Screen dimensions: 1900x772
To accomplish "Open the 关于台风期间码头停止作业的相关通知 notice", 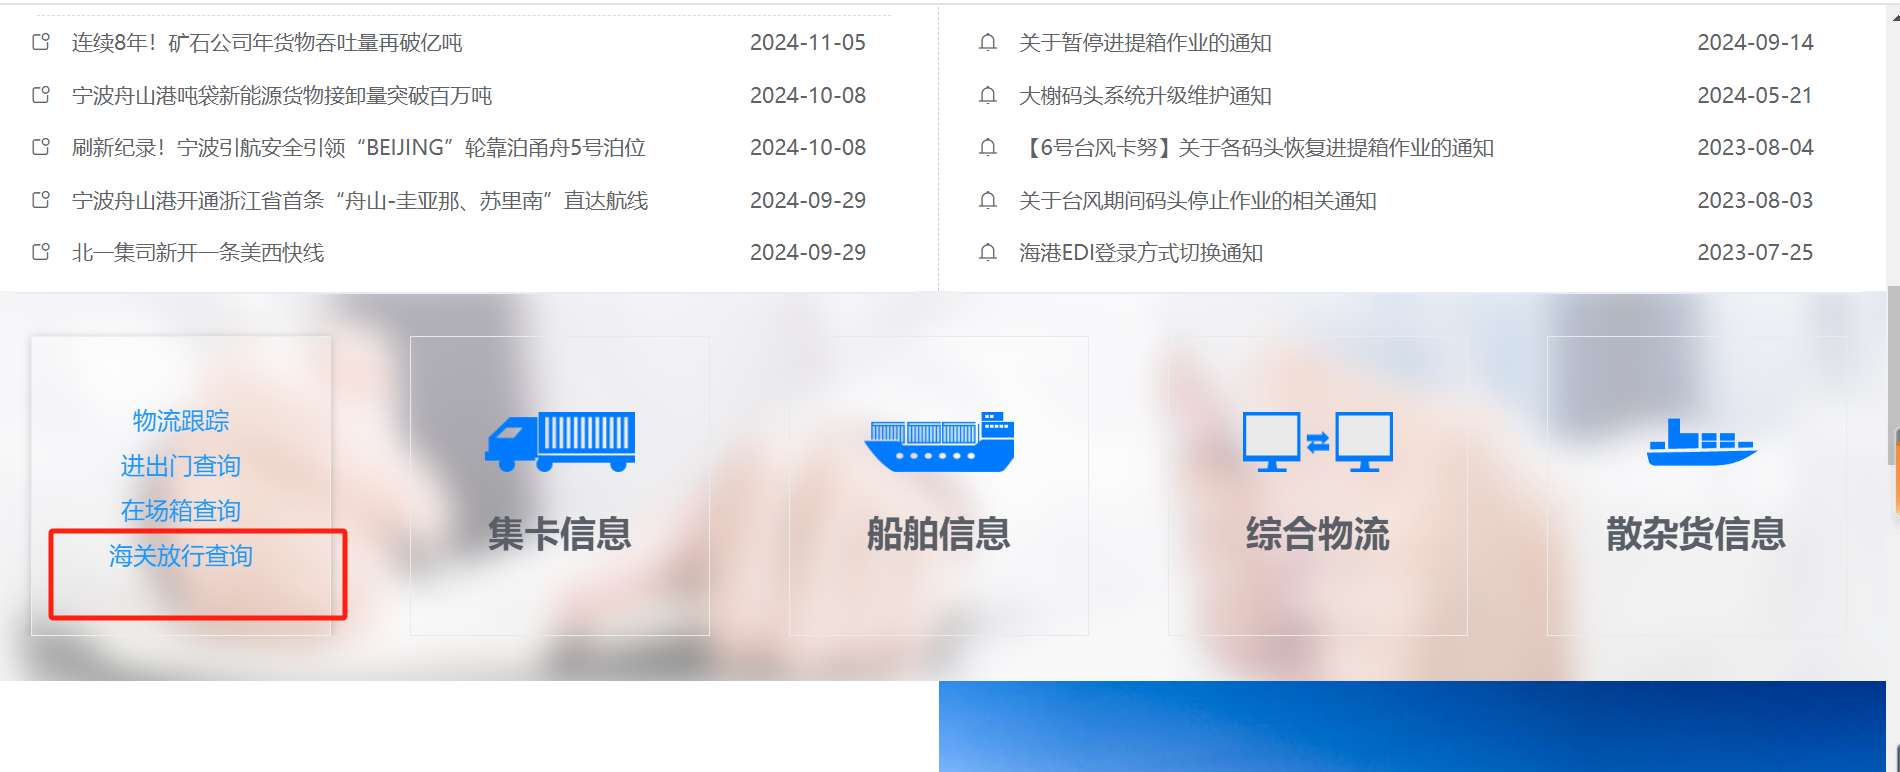I will tap(1197, 201).
